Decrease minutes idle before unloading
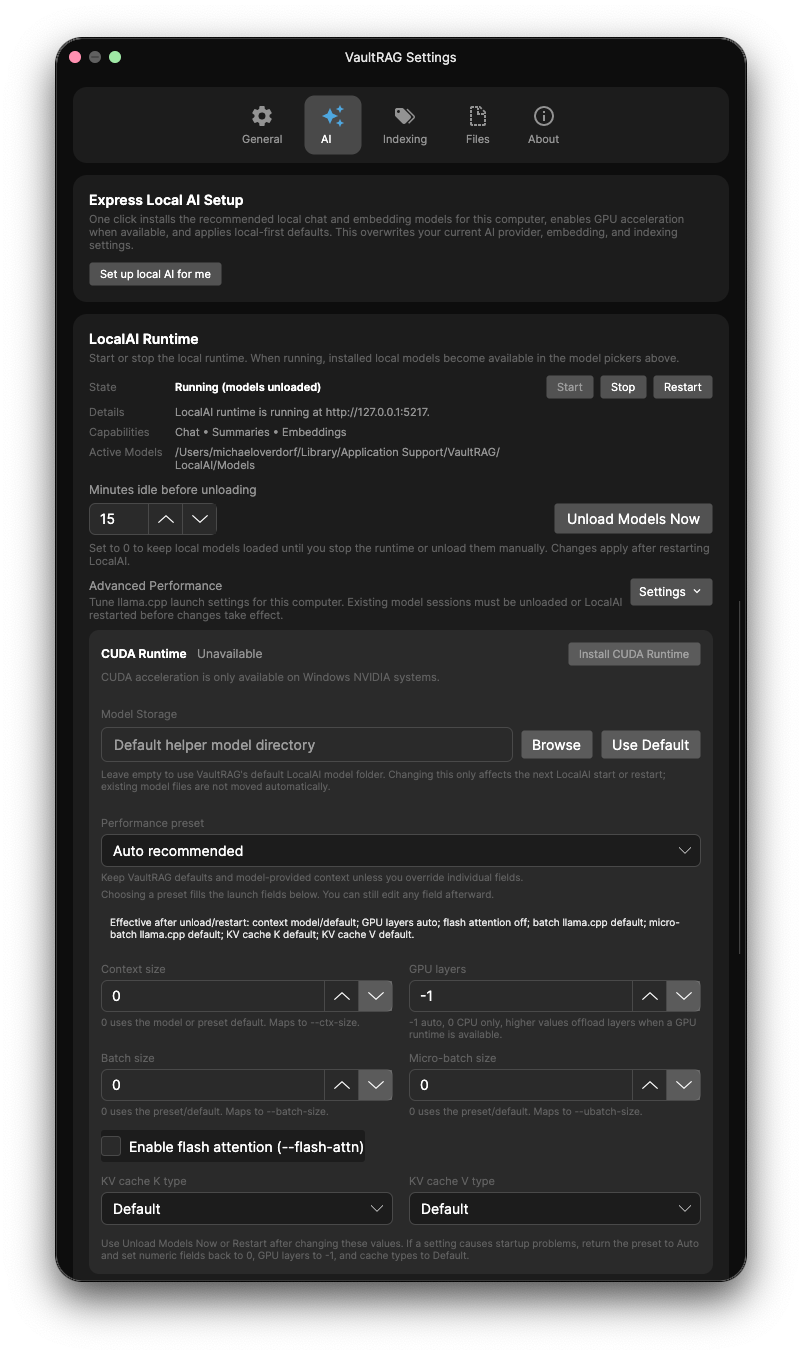 200,519
